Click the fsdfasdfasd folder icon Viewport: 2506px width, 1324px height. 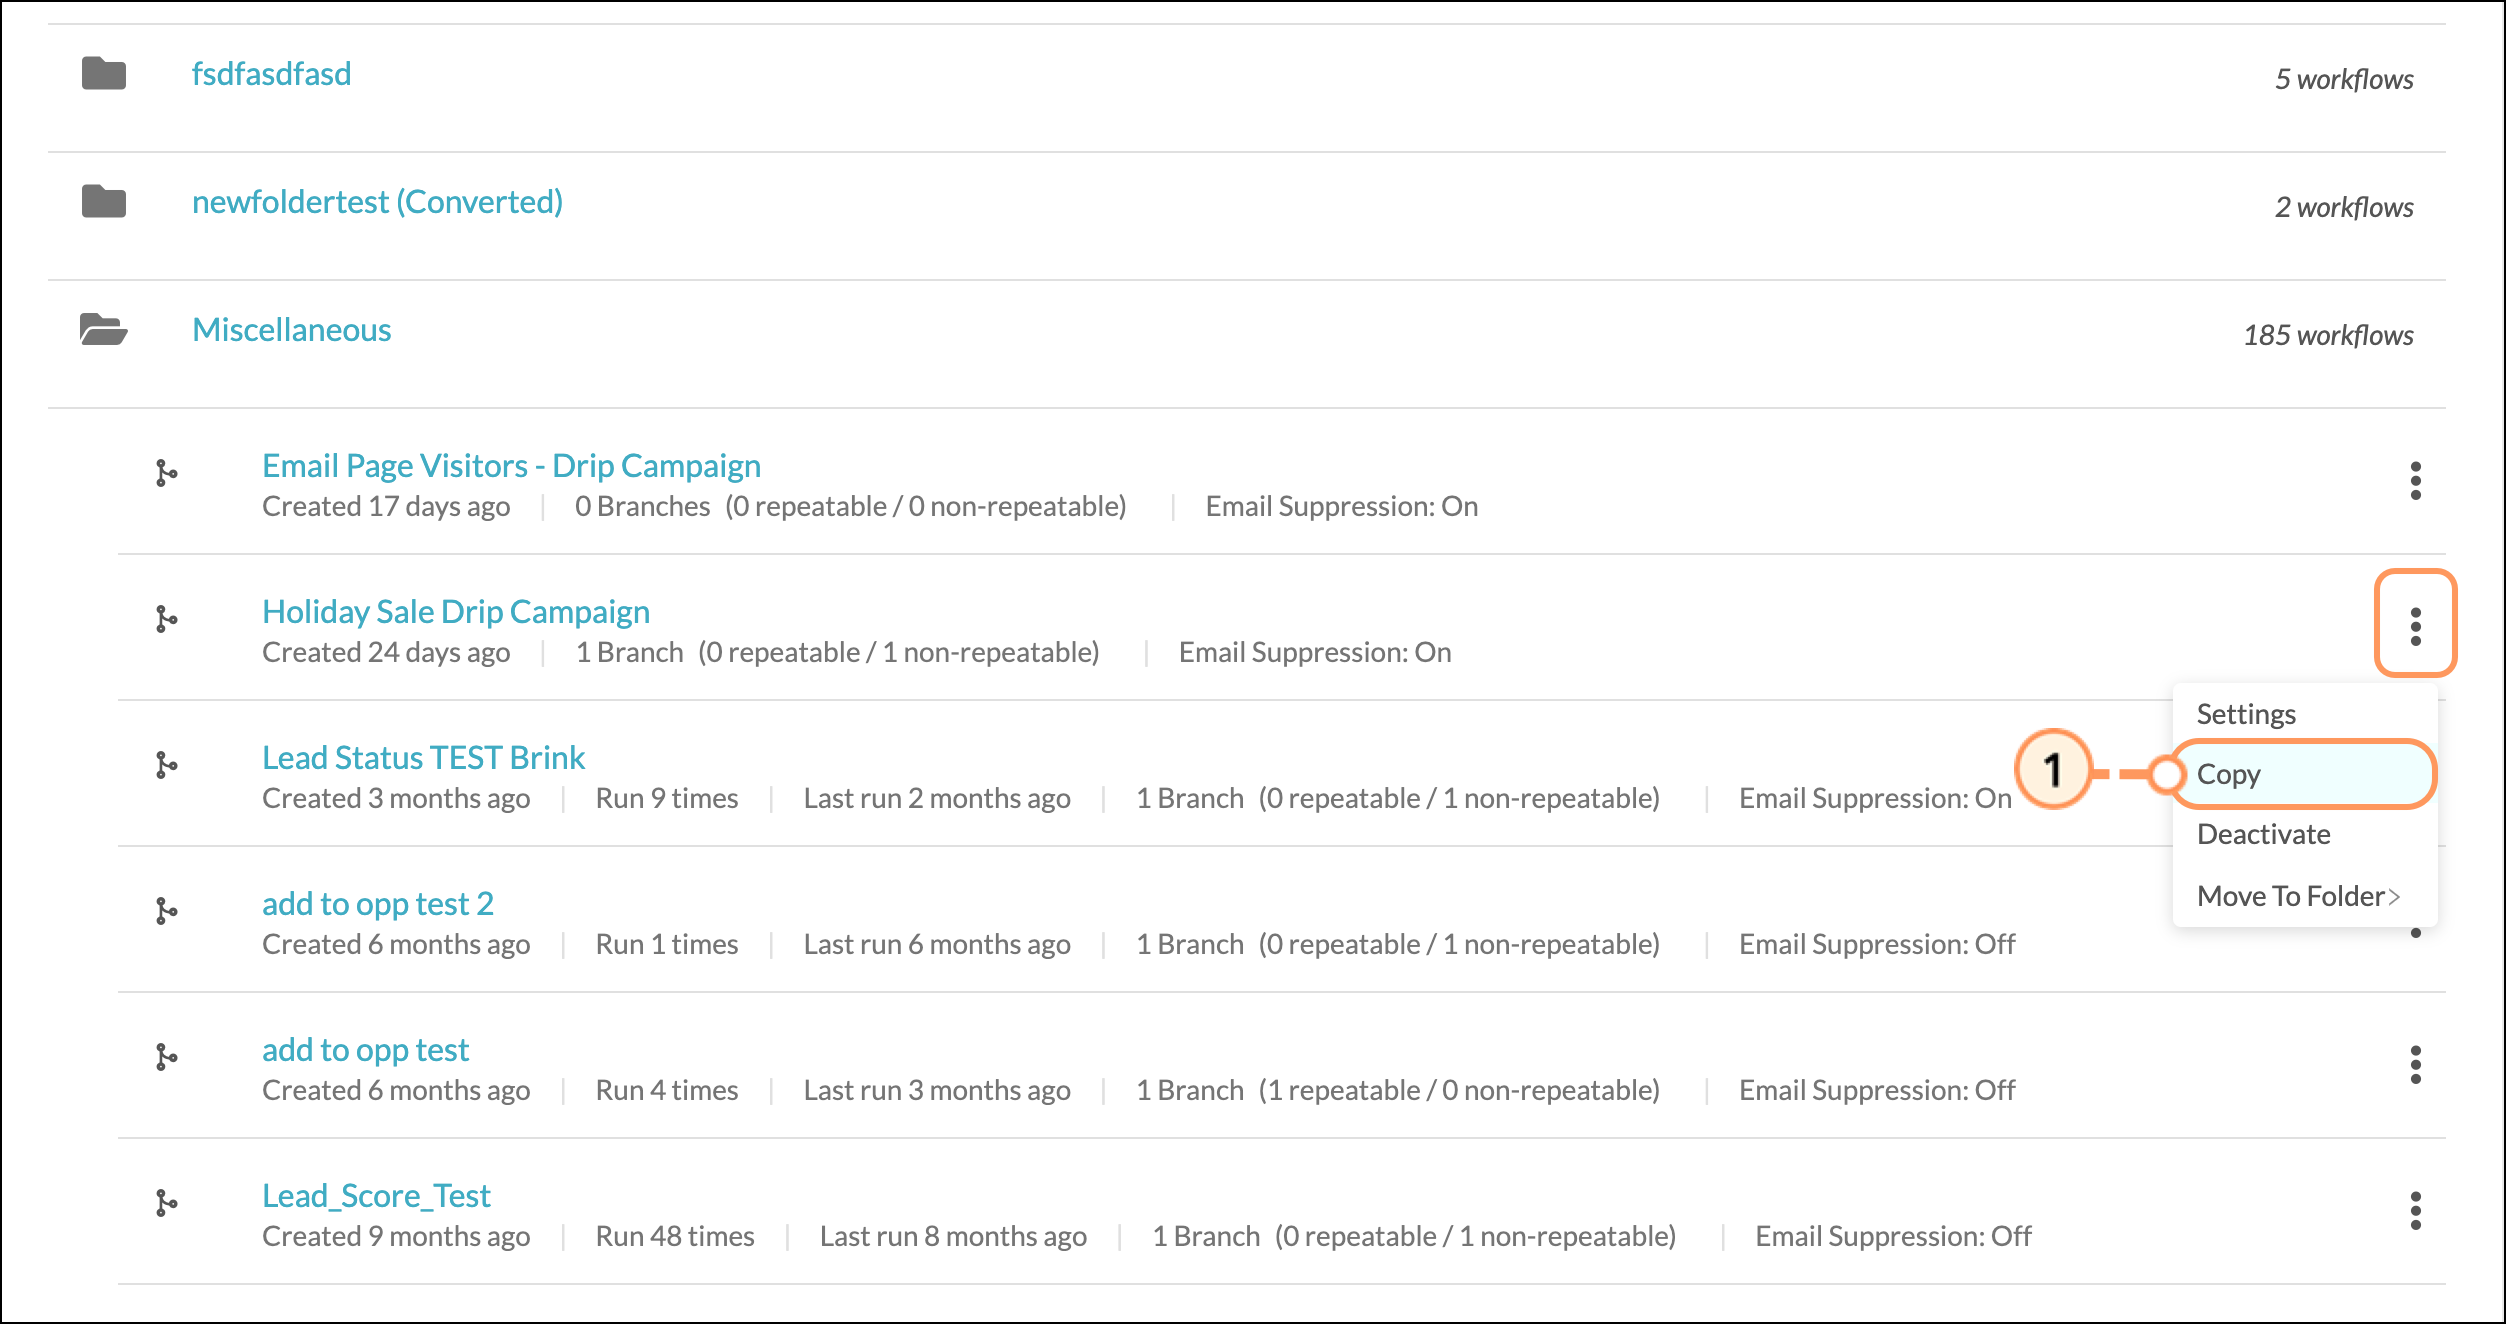point(104,74)
